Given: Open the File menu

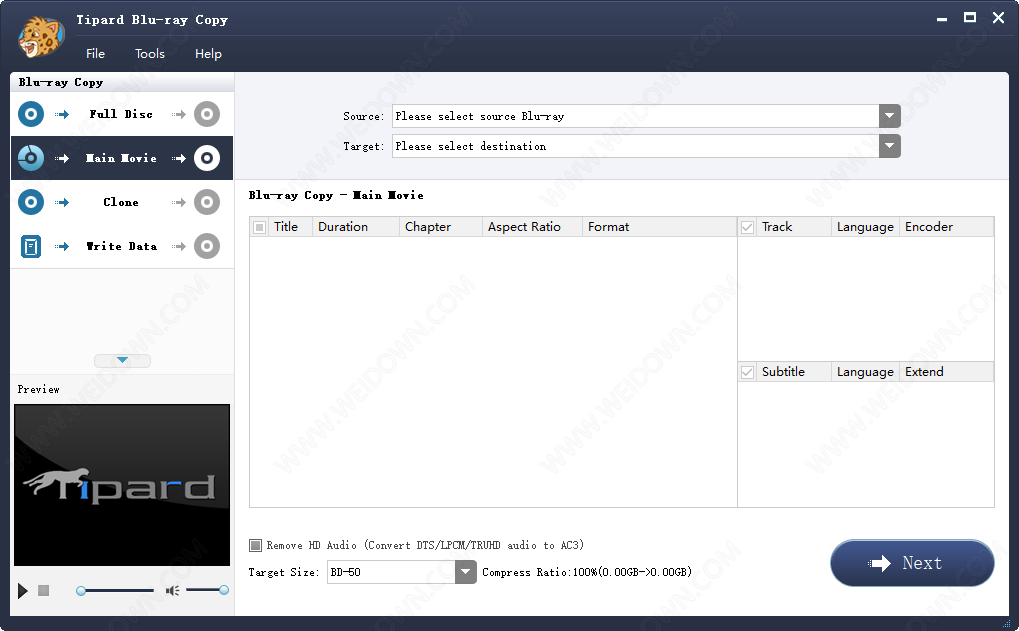Looking at the screenshot, I should (96, 54).
